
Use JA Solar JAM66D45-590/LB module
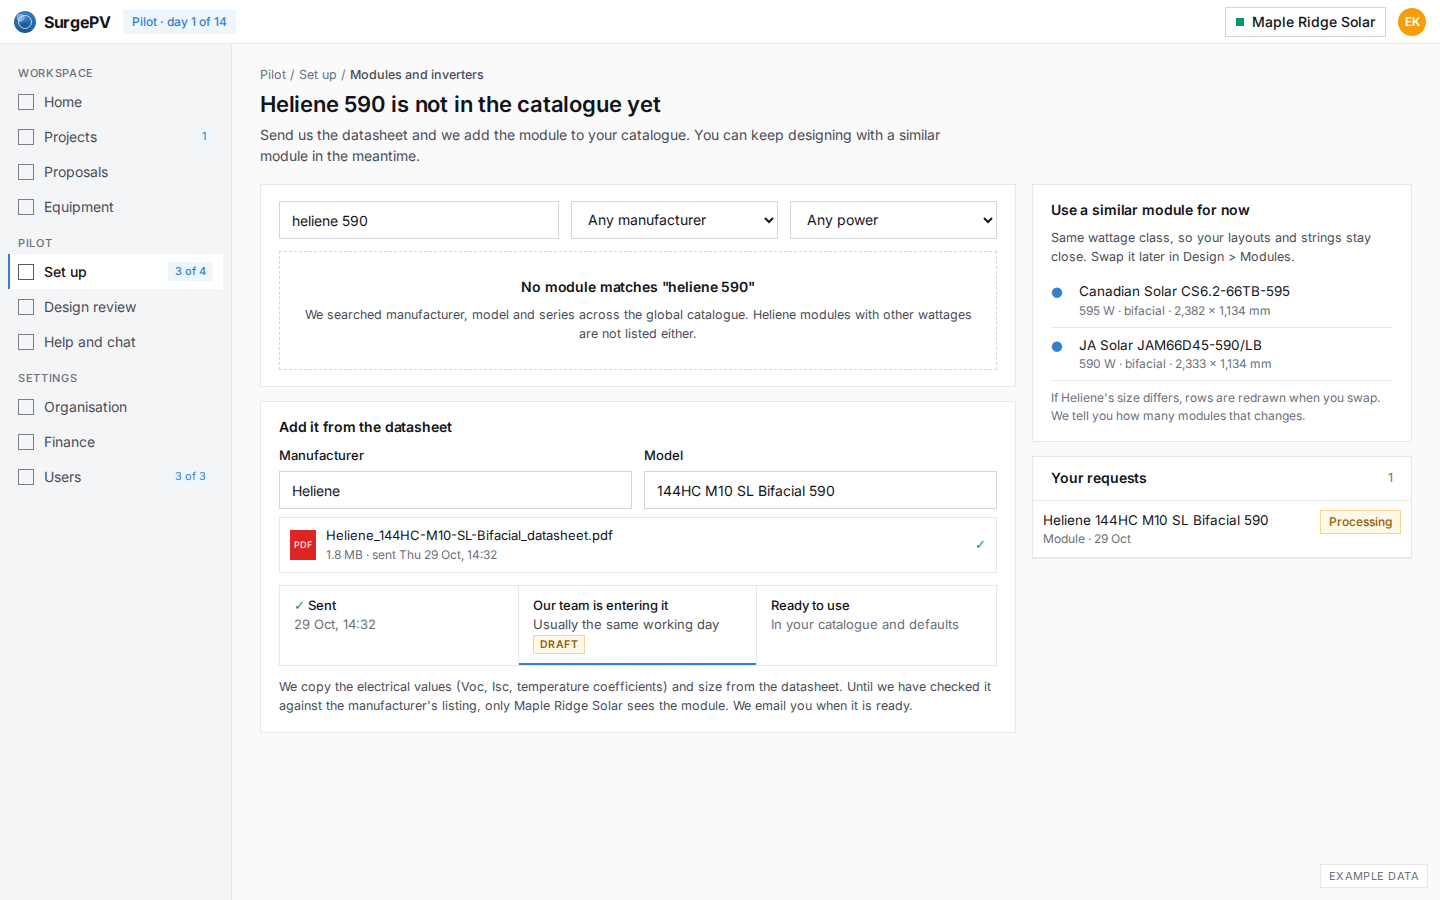pos(1222,354)
